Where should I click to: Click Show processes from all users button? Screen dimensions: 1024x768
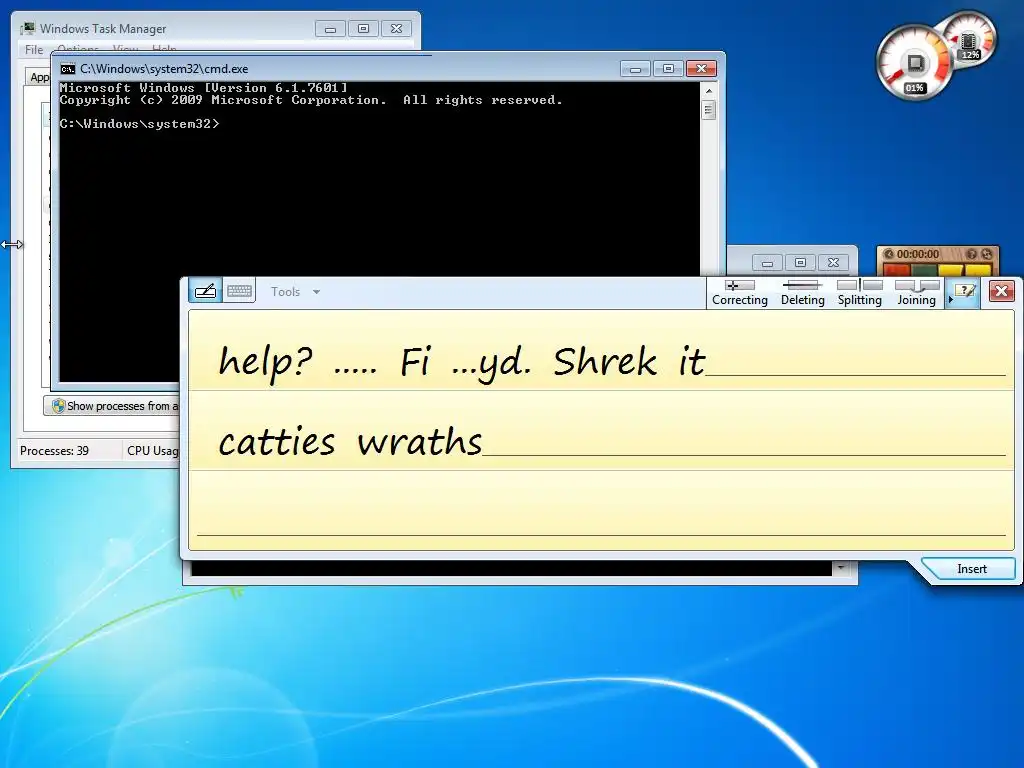(x=112, y=406)
